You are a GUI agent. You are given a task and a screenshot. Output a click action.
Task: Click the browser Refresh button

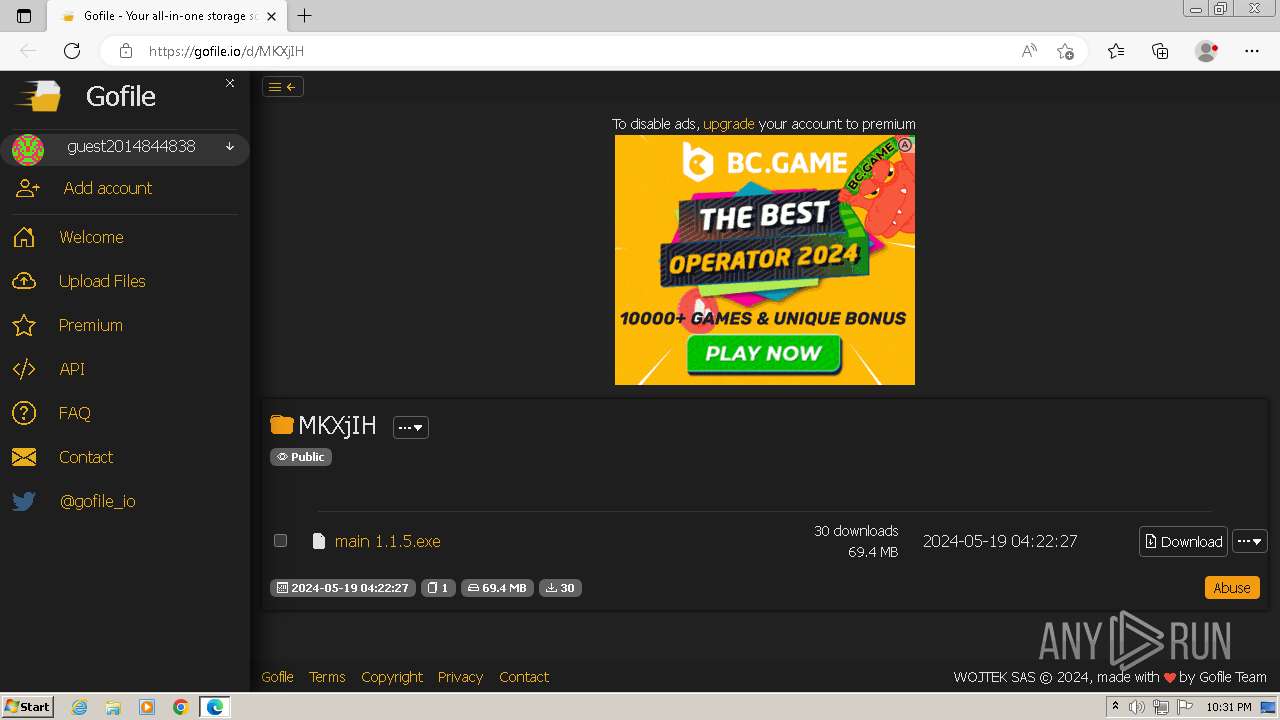coord(72,51)
